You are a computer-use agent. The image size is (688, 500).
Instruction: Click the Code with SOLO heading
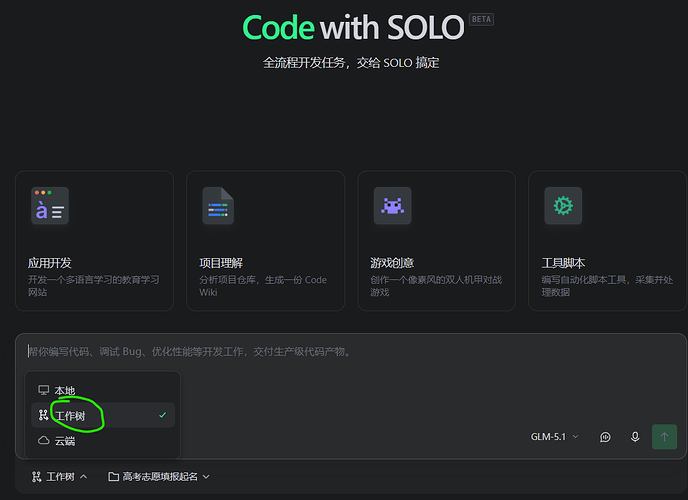pos(353,28)
